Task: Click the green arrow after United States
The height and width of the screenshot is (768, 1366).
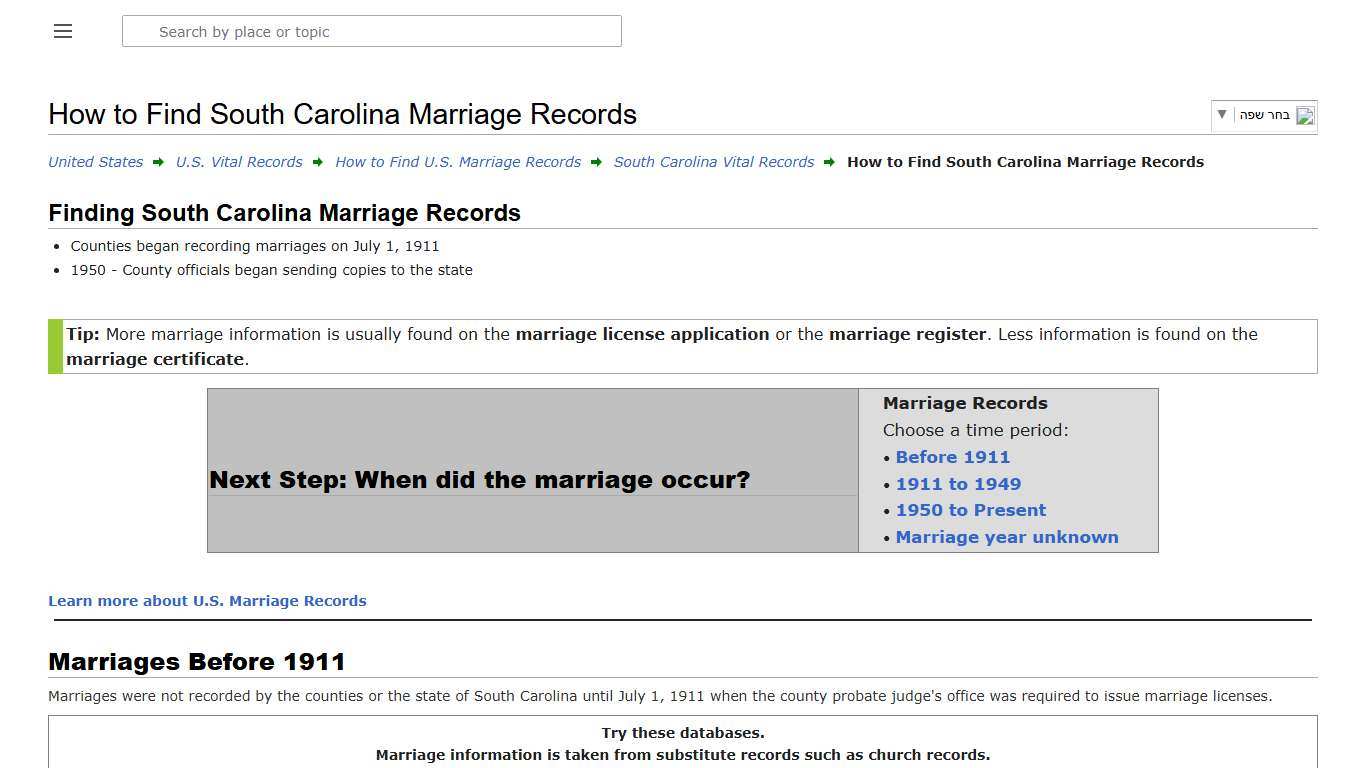Action: tap(158, 161)
